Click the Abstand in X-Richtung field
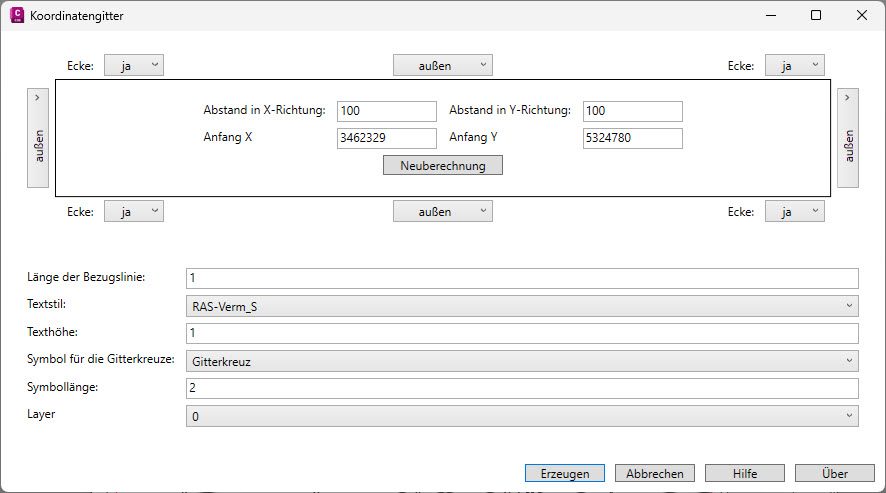Screen dimensions: 886x493 click(x=387, y=111)
